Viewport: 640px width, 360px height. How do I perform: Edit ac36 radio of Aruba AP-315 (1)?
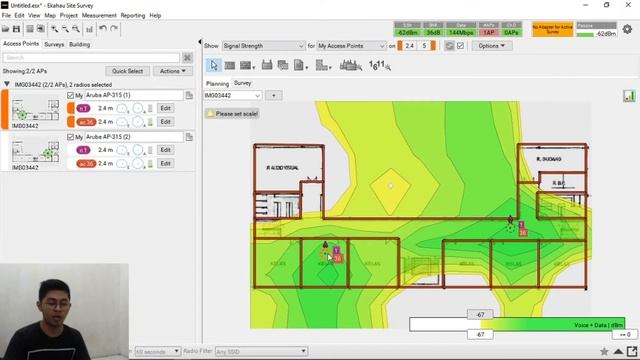165,122
